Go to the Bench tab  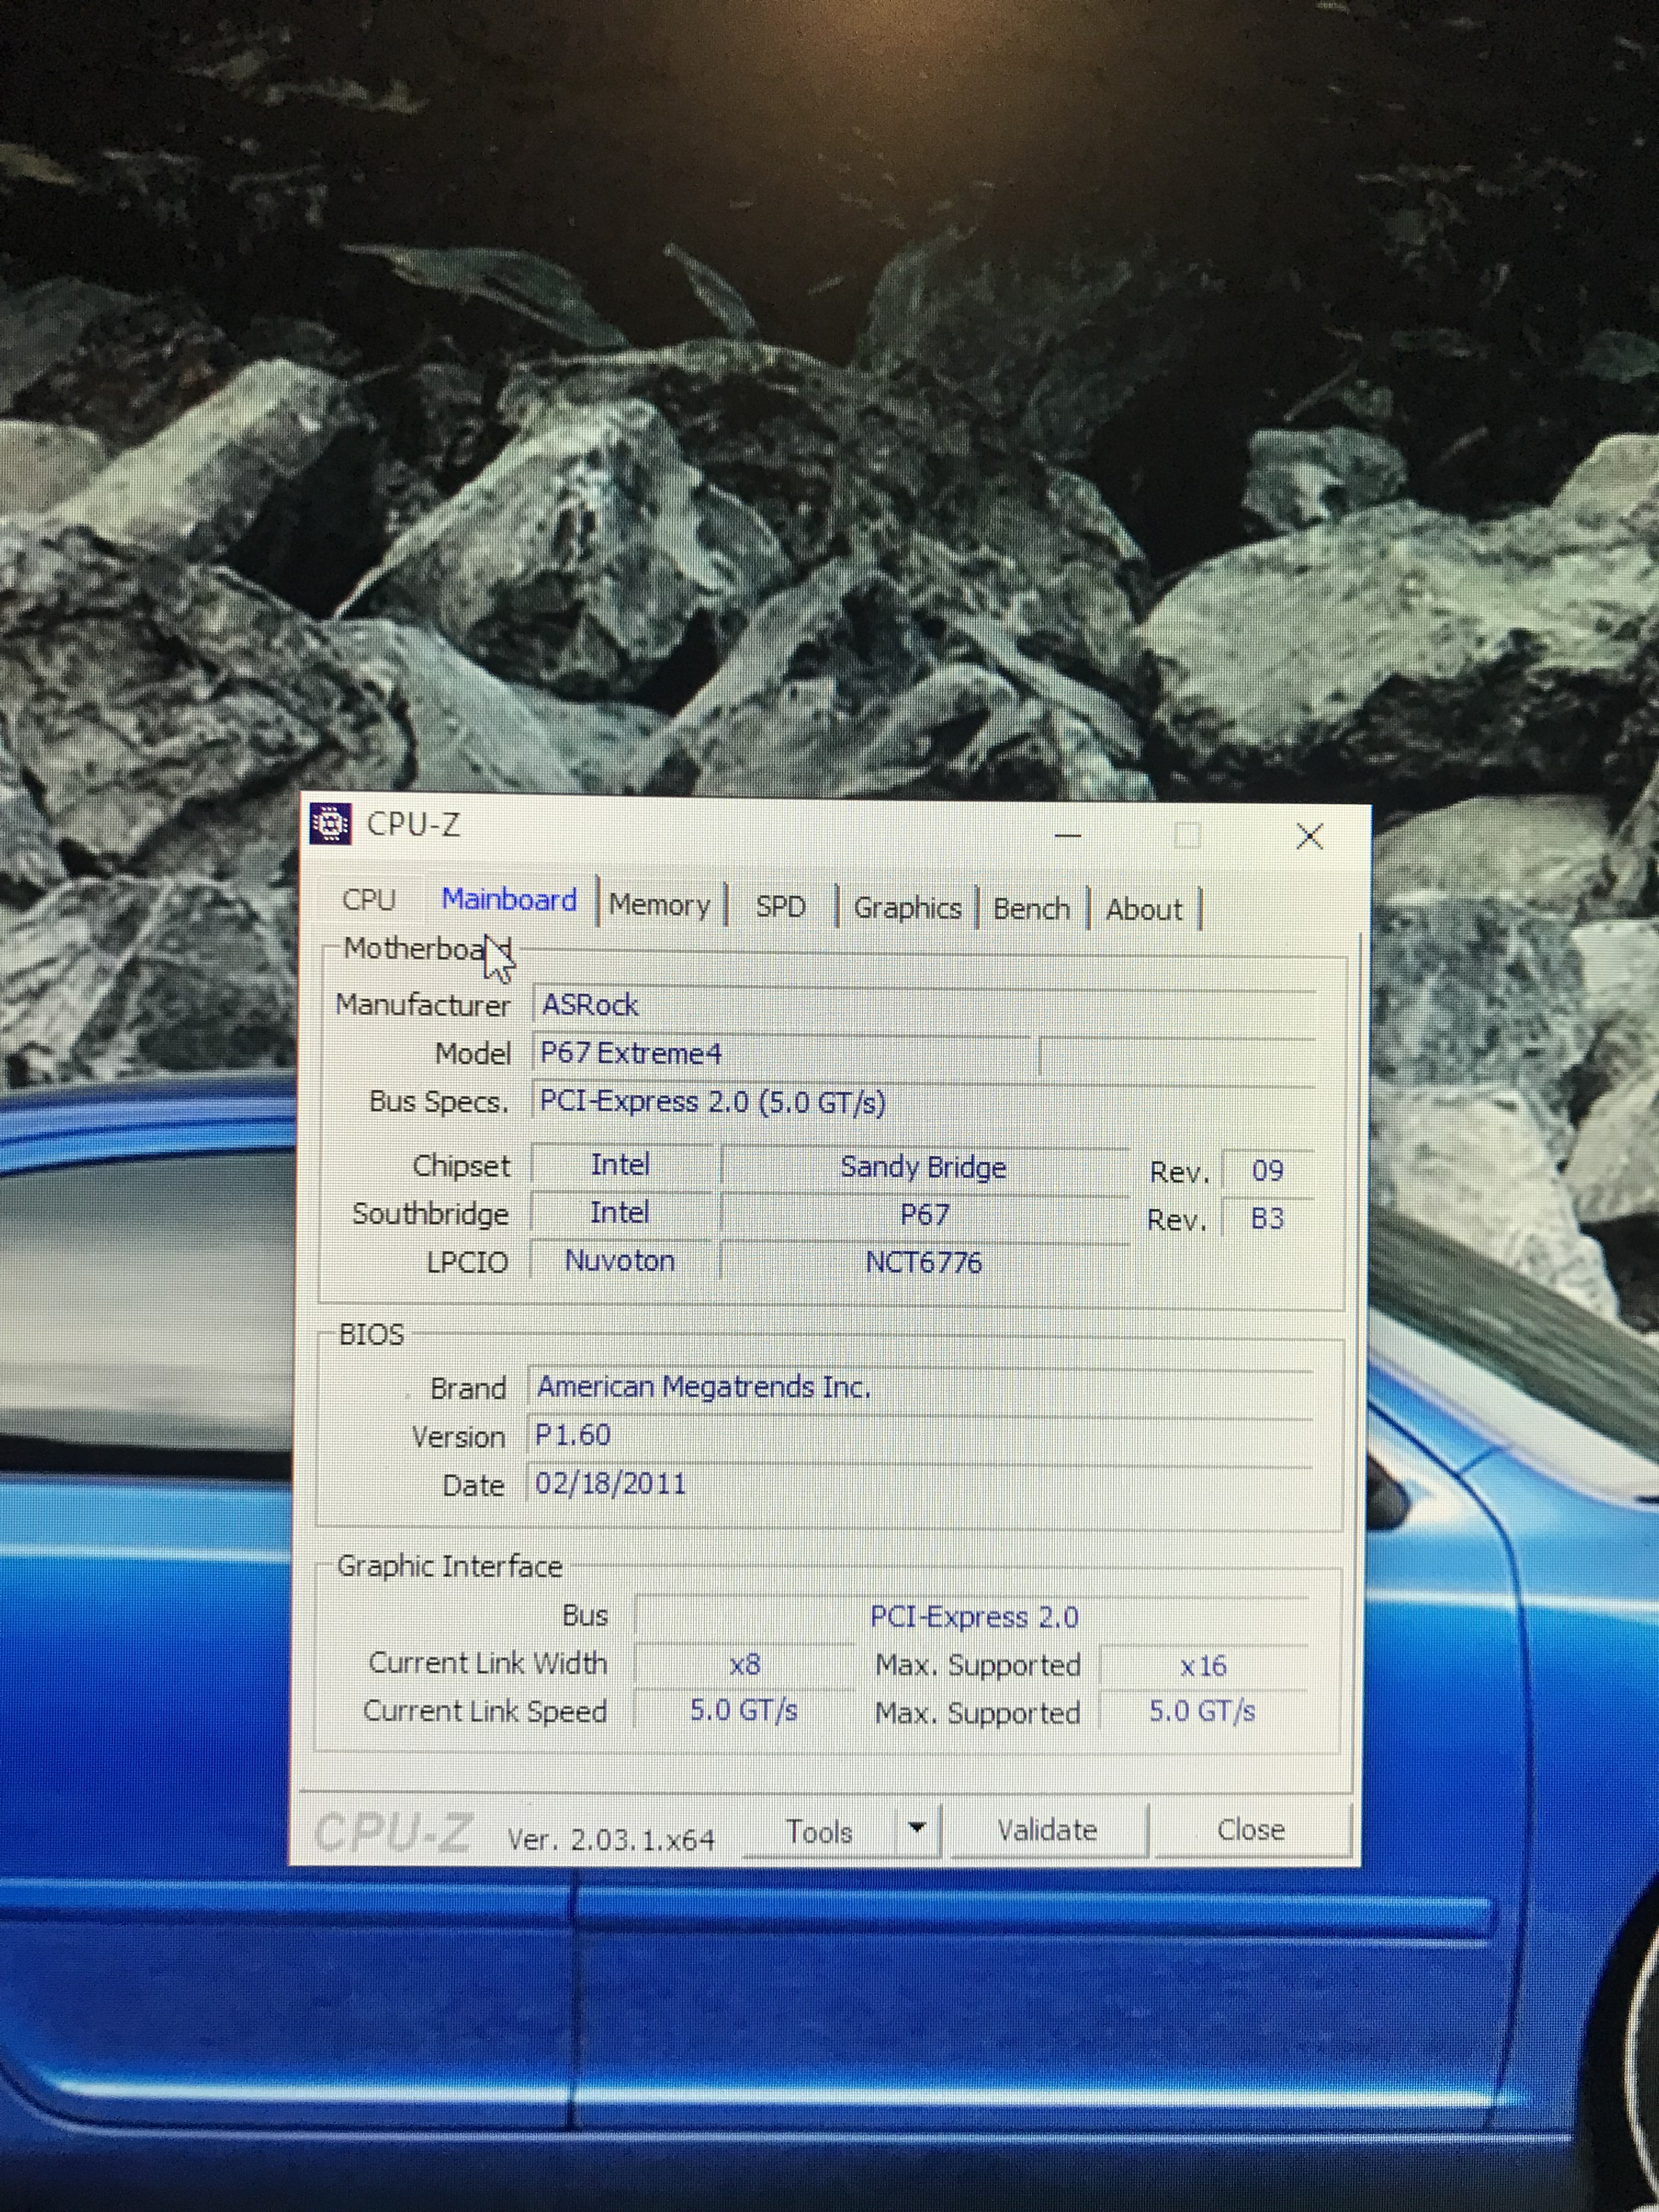[x=1031, y=909]
